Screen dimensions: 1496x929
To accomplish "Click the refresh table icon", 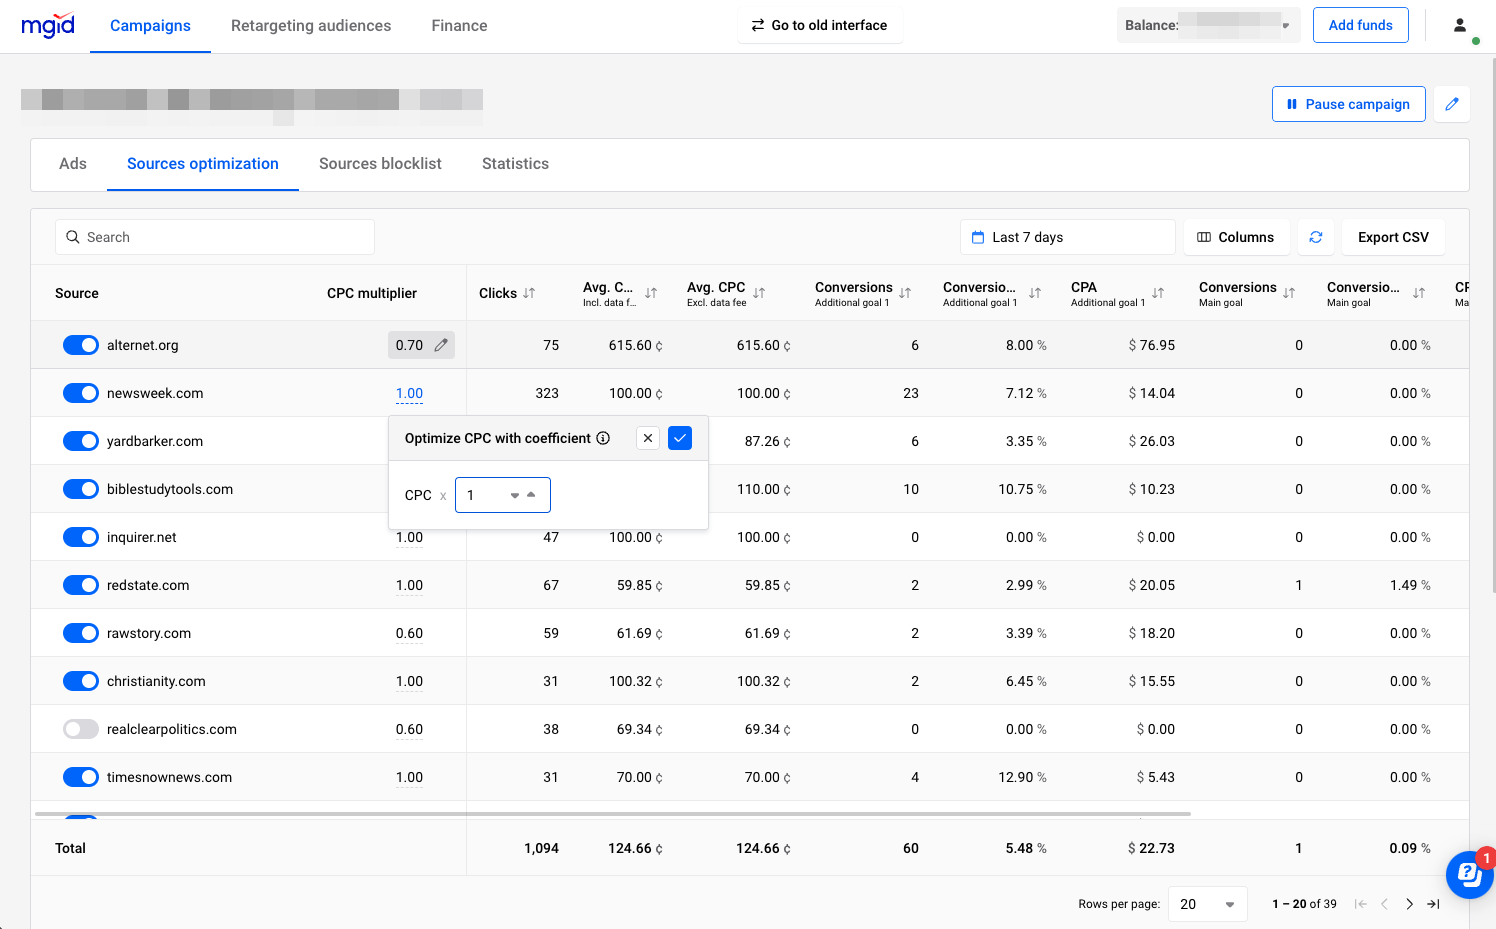I will 1316,237.
